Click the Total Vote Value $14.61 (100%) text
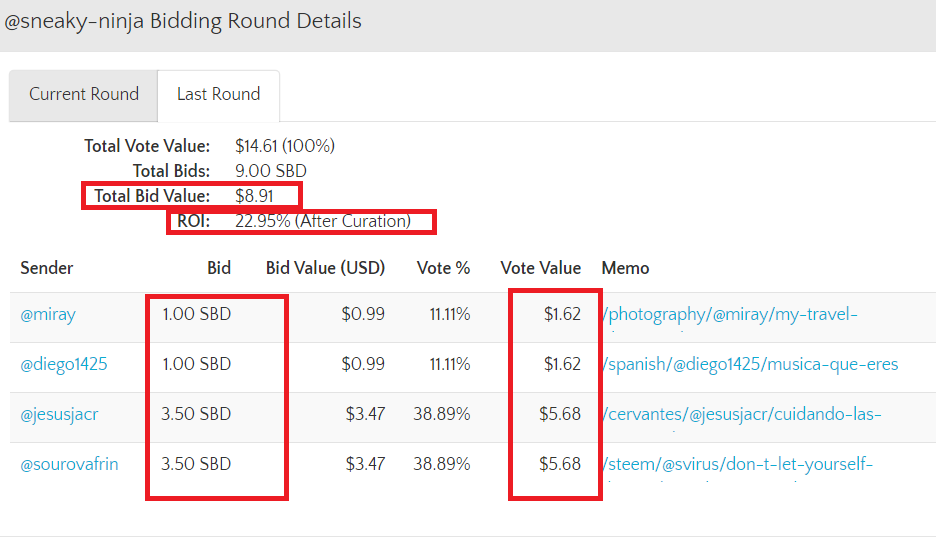 pyautogui.click(x=285, y=146)
